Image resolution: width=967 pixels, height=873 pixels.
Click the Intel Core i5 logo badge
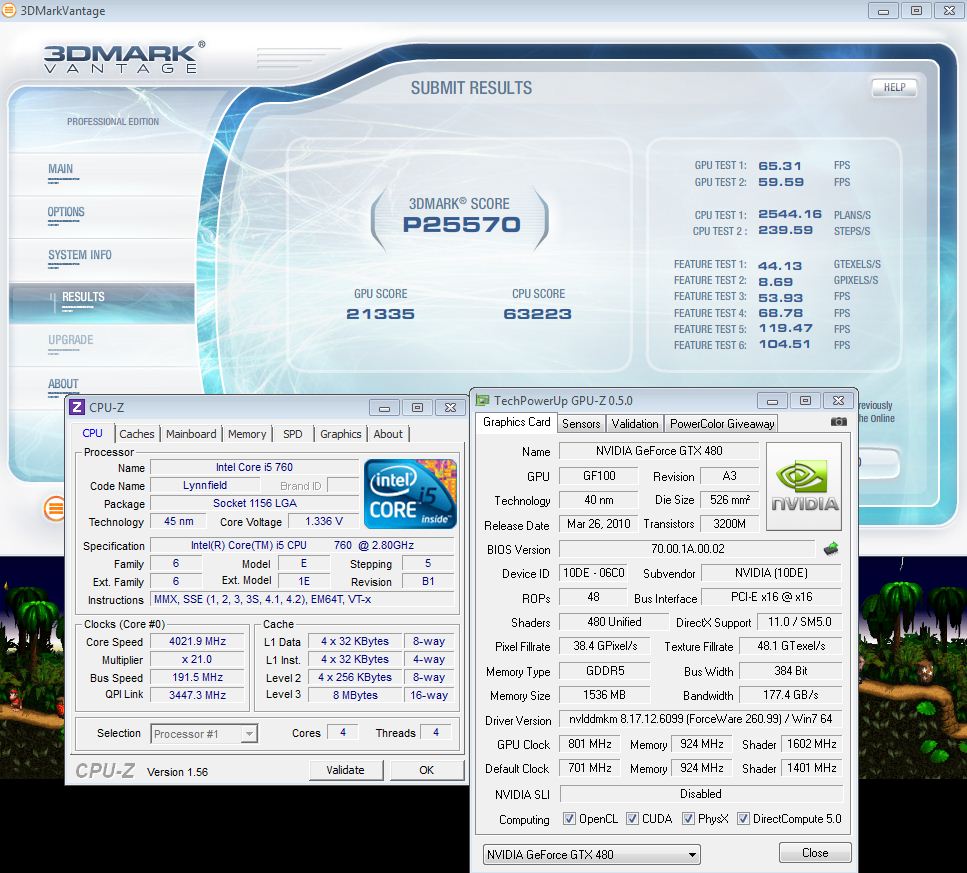click(x=411, y=494)
